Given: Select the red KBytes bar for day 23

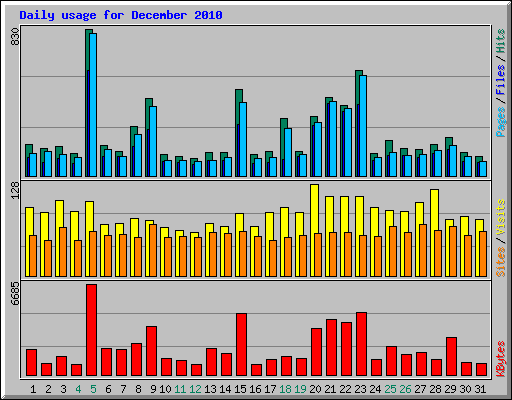Looking at the screenshot, I should (x=362, y=344).
